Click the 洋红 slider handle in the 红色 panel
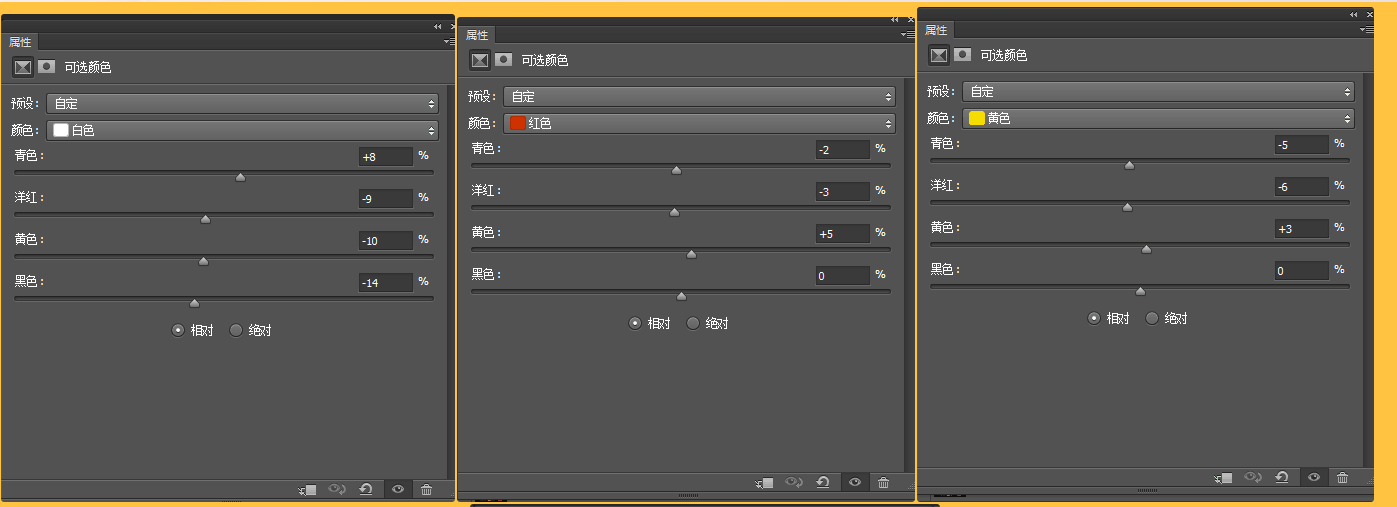The height and width of the screenshot is (507, 1397). pos(674,212)
